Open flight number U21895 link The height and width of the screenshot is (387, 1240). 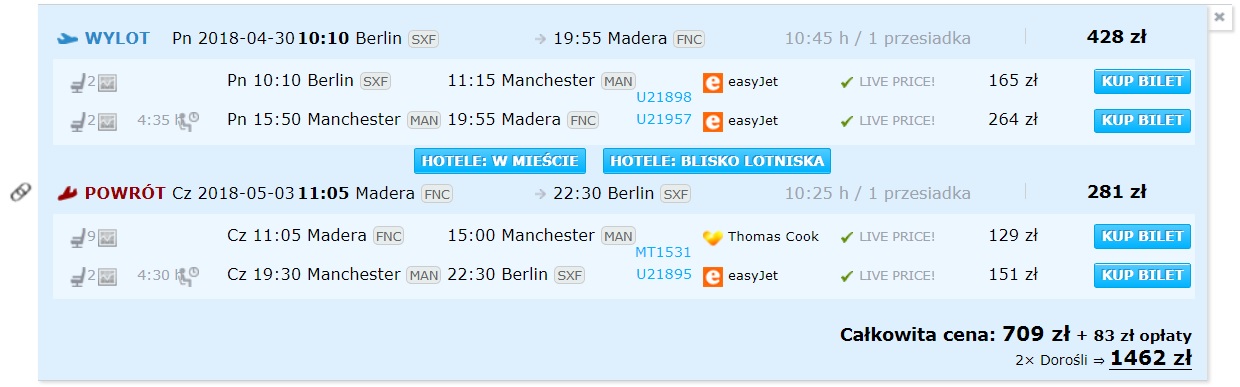(664, 274)
